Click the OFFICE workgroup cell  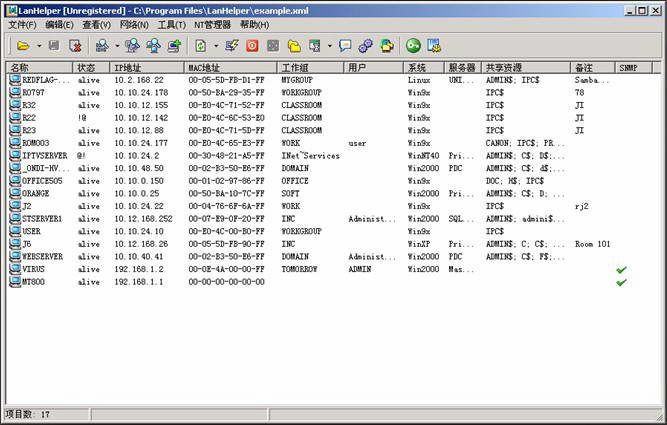295,181
